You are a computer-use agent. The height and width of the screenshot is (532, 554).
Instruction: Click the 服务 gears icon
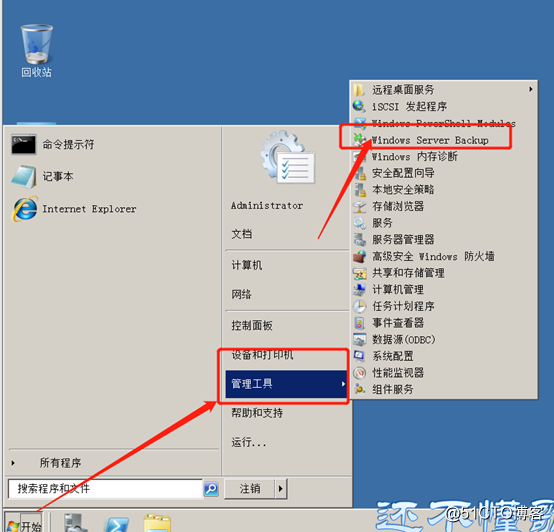[x=360, y=223]
